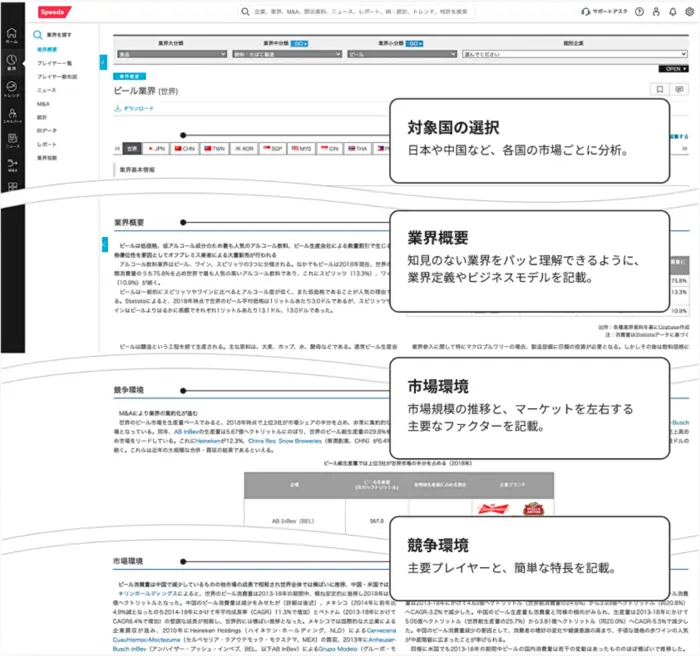Click the GO button next to 業界小分類
This screenshot has width=700, height=656.
click(414, 43)
